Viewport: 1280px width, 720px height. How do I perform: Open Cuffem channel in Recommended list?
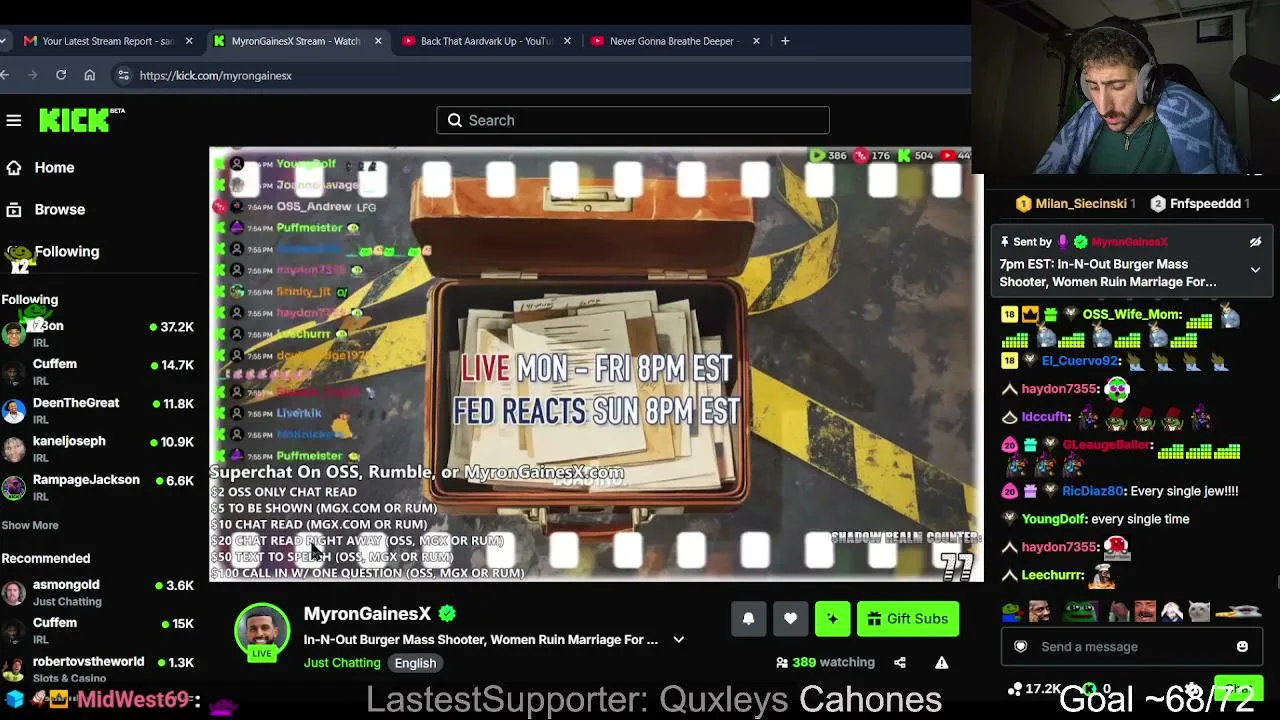tap(98, 631)
